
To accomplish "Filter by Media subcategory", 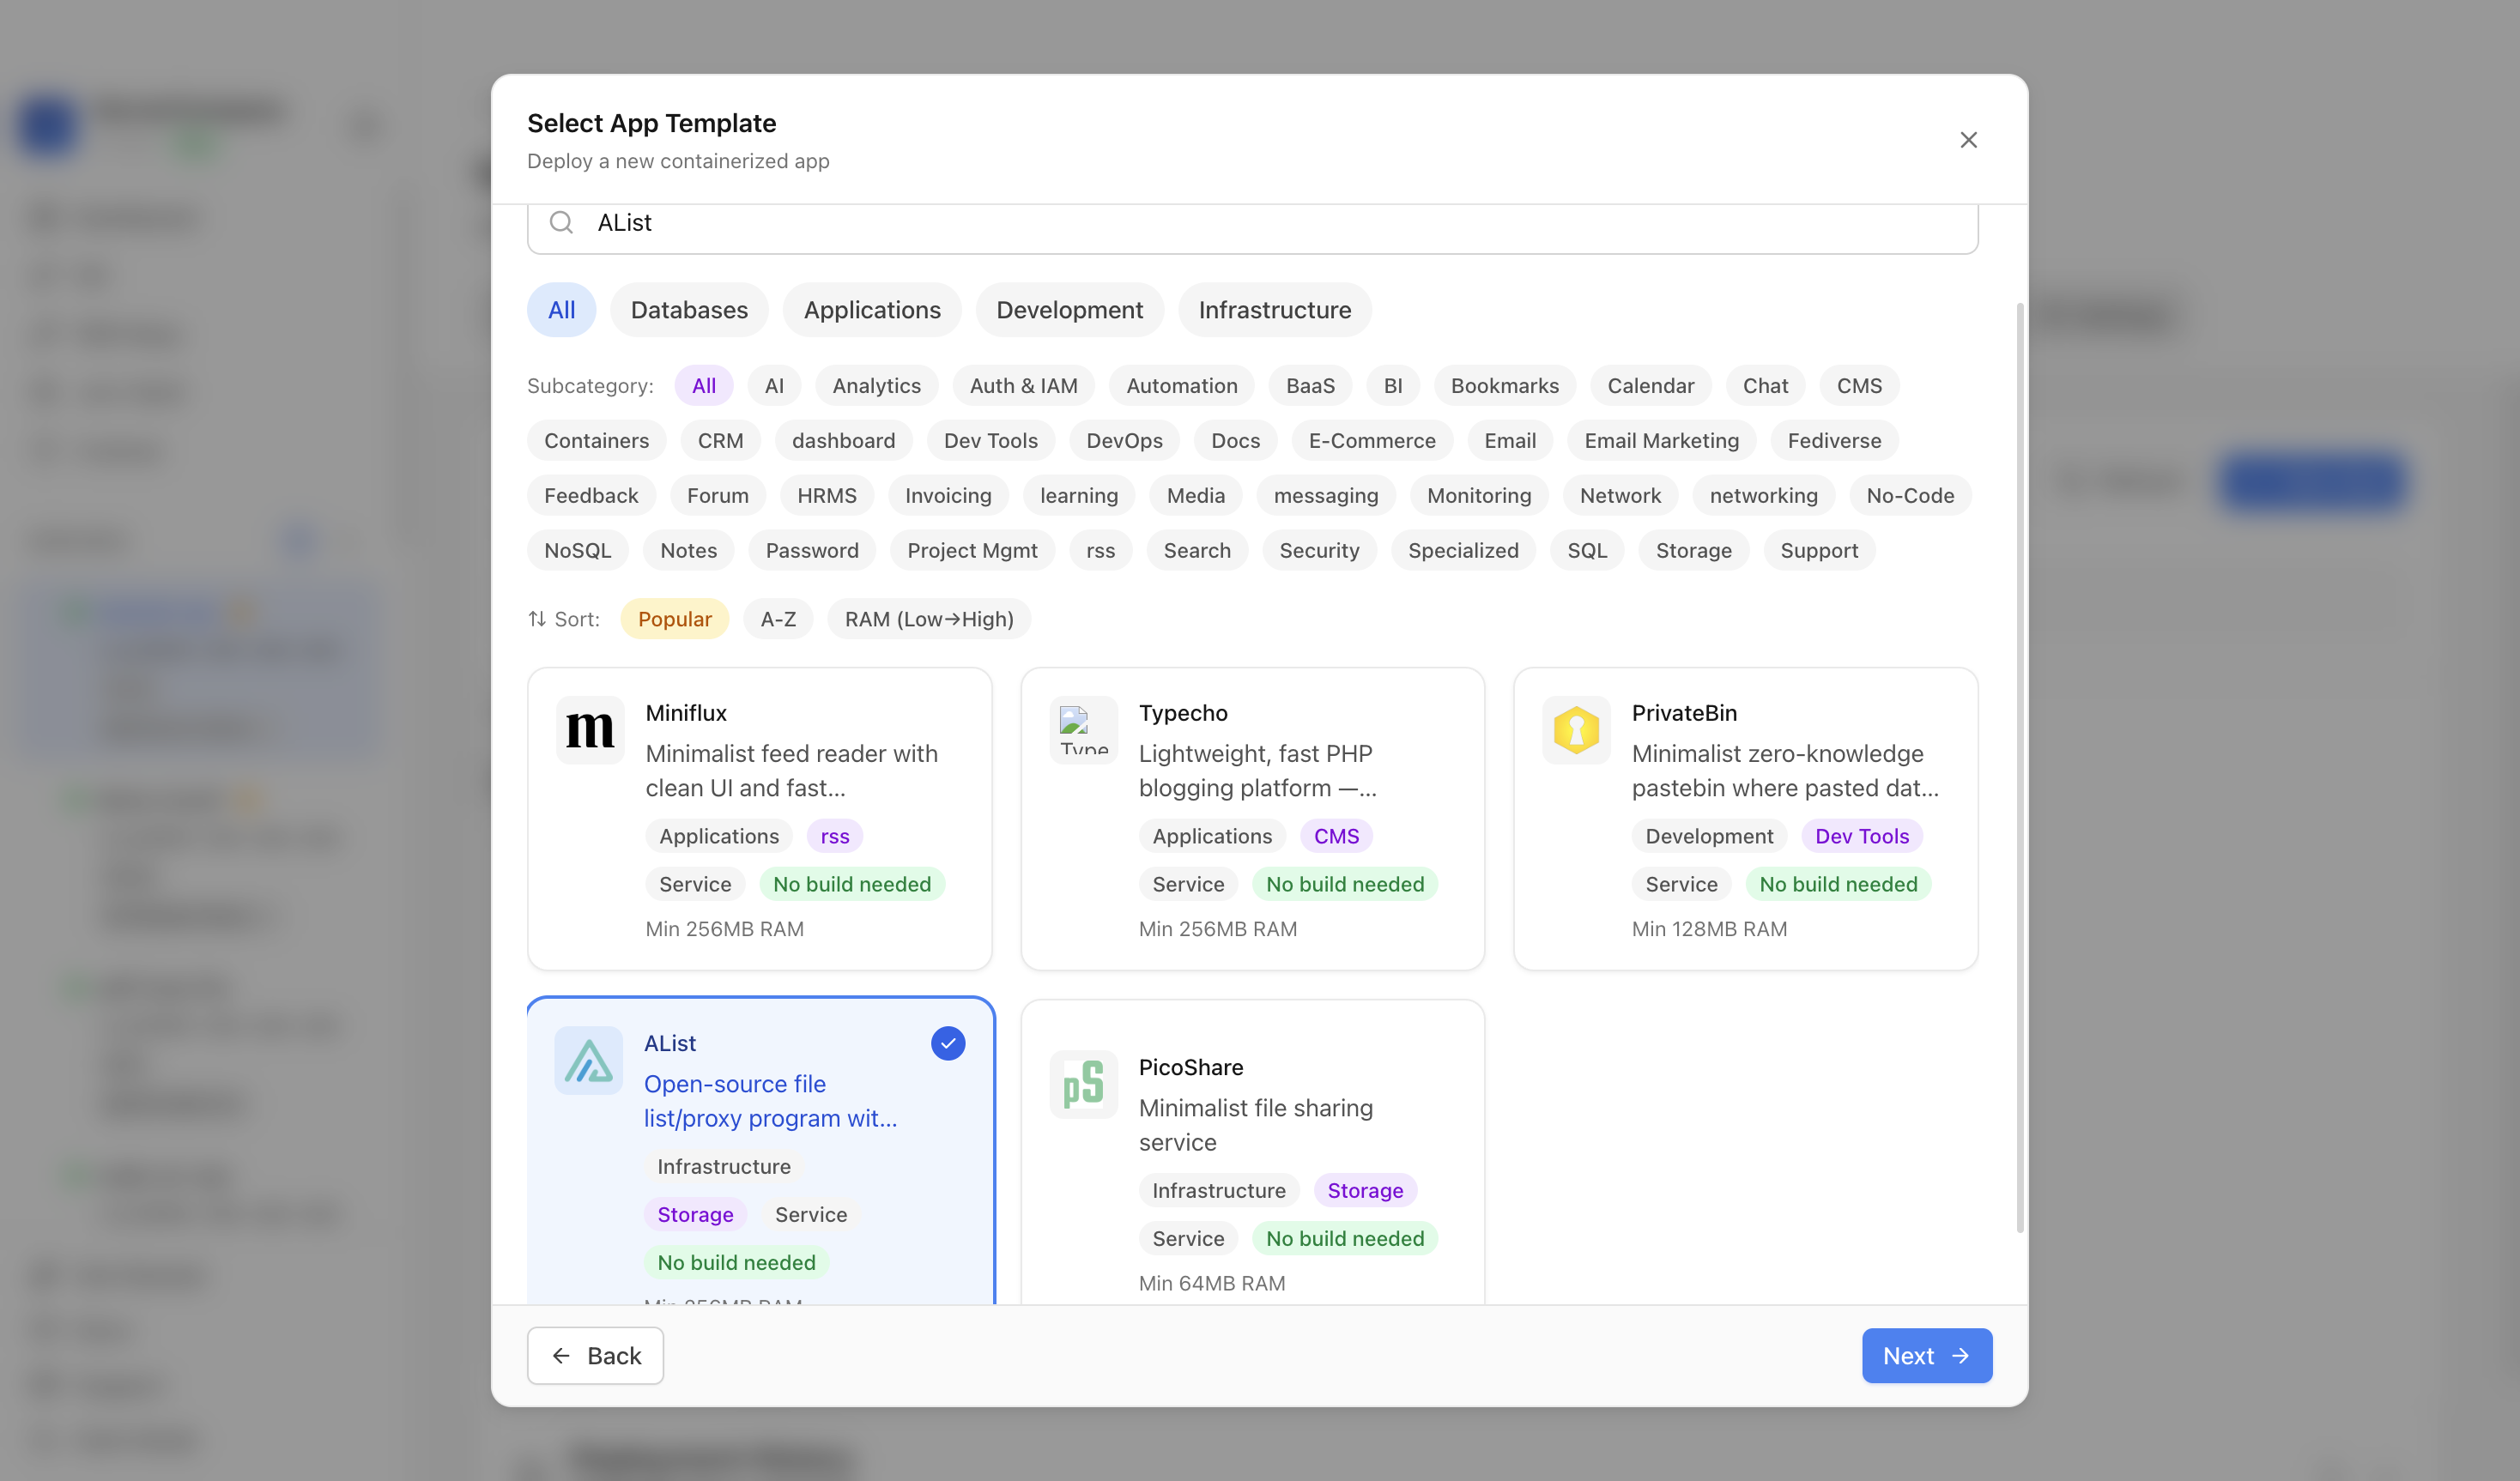I will point(1195,496).
